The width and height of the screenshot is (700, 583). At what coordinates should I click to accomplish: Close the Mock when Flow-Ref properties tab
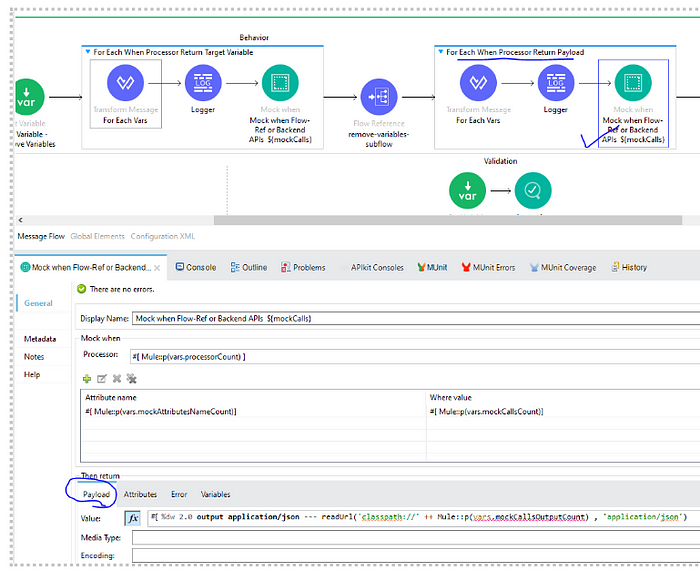157,268
